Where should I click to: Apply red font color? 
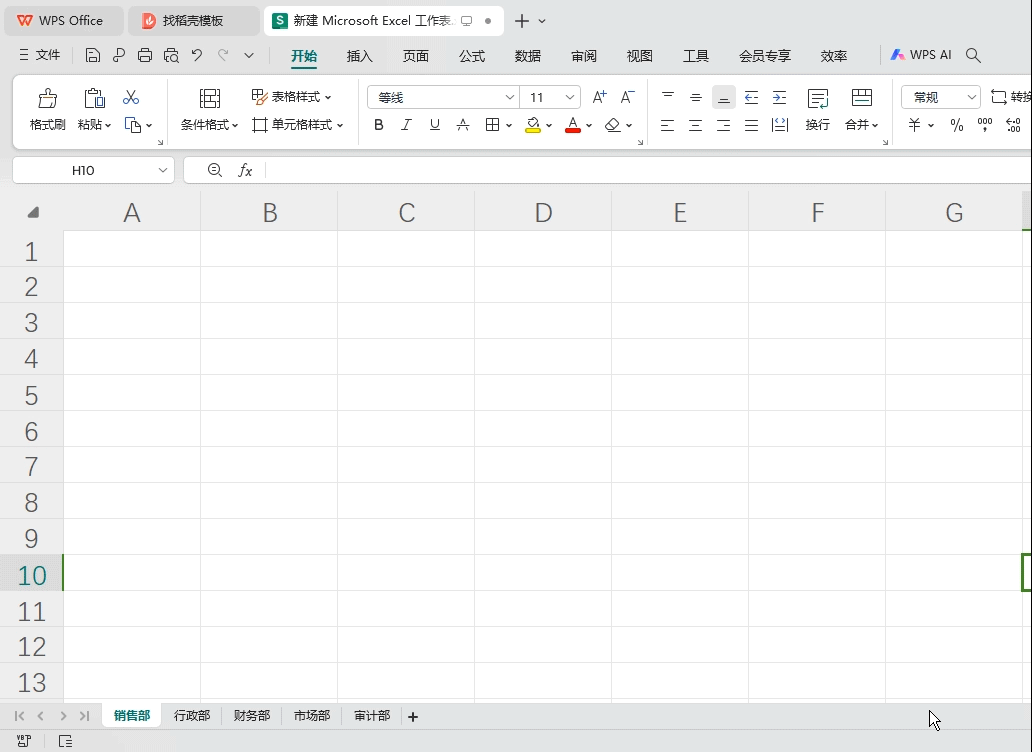coord(573,124)
